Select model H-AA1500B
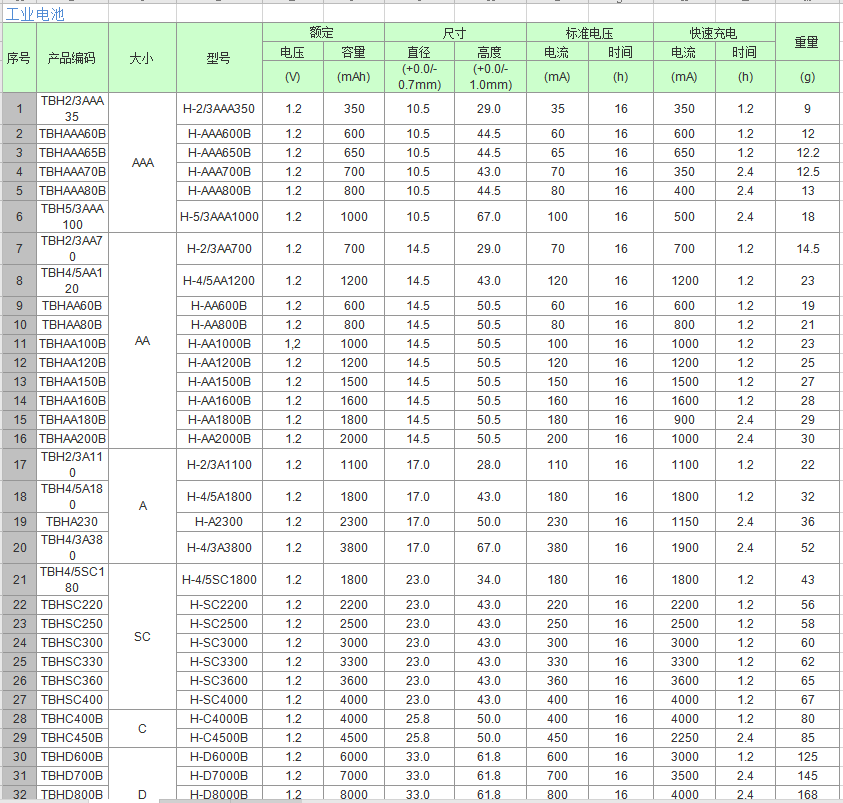The width and height of the screenshot is (843, 803). (219, 382)
